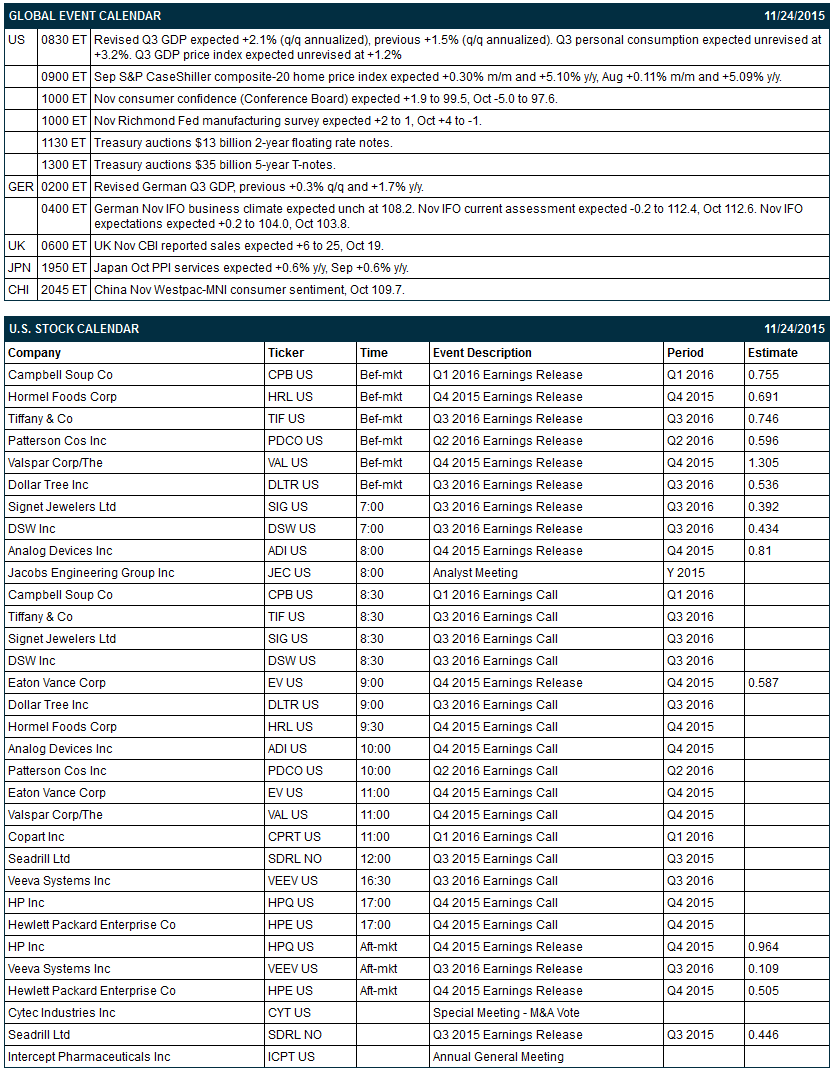Click Dollar Tree Inc in the Bef-mkt row
The width and height of the screenshot is (834, 1072).
[48, 485]
